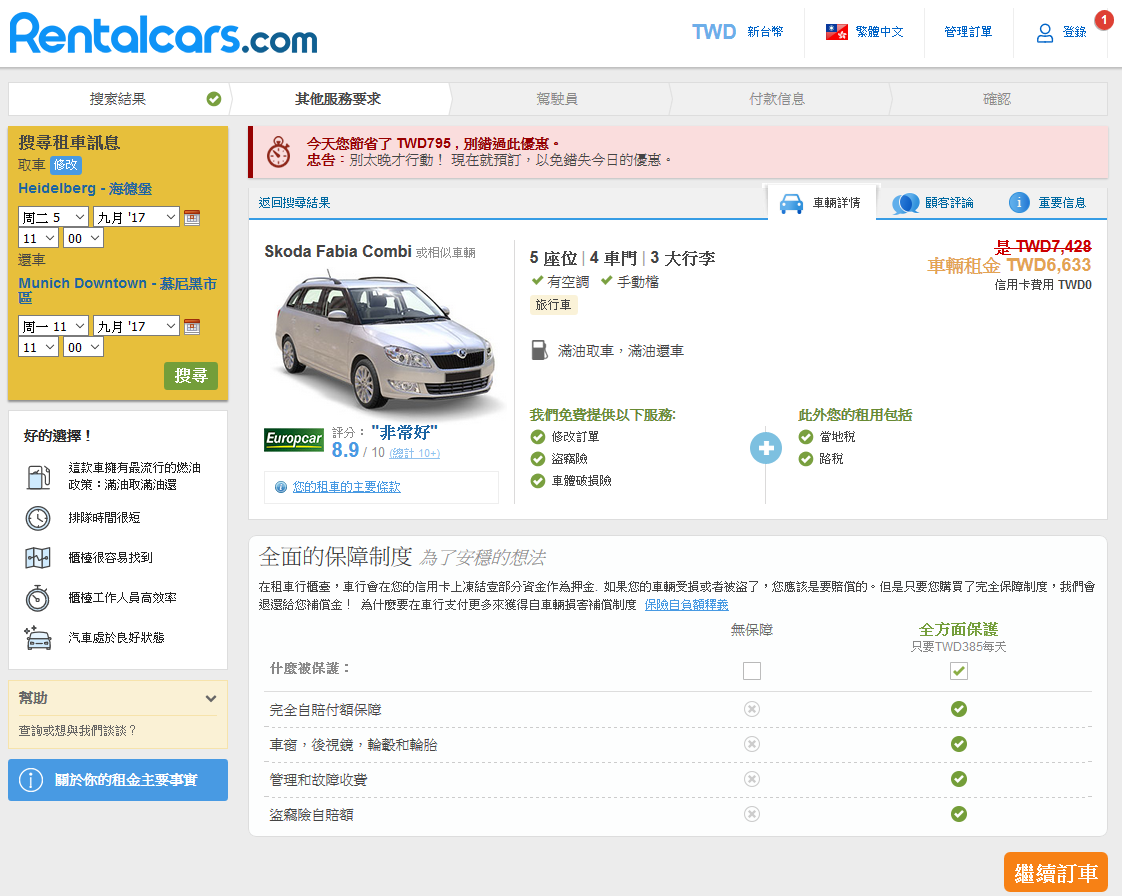Open 關於你的租金主要事實 info button

pos(118,780)
